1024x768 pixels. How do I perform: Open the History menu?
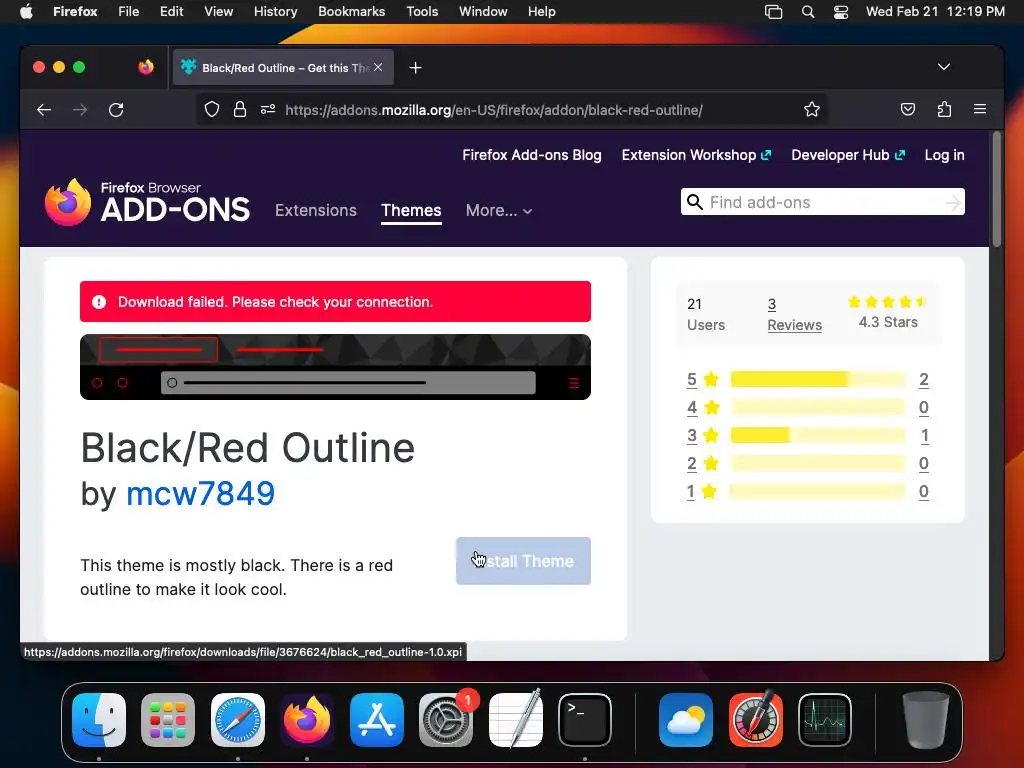coord(276,12)
